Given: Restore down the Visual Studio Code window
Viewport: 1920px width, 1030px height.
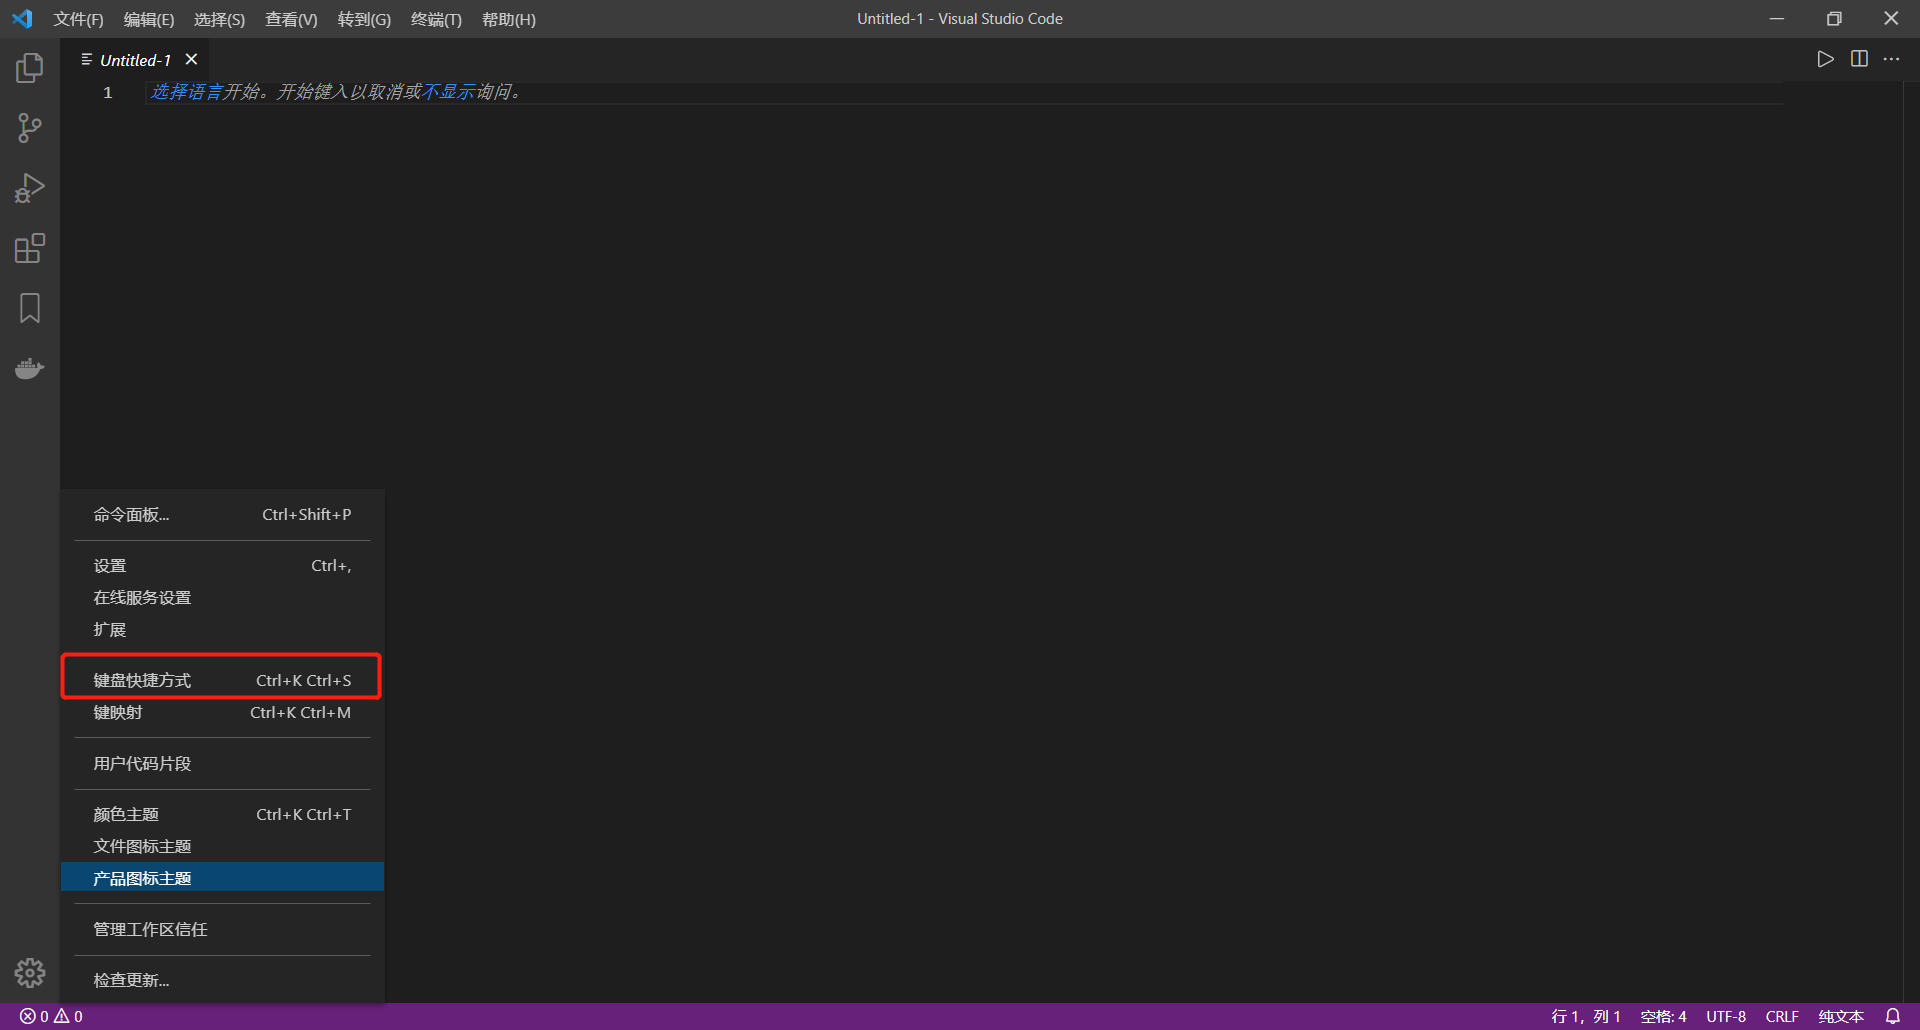Looking at the screenshot, I should pyautogui.click(x=1834, y=19).
